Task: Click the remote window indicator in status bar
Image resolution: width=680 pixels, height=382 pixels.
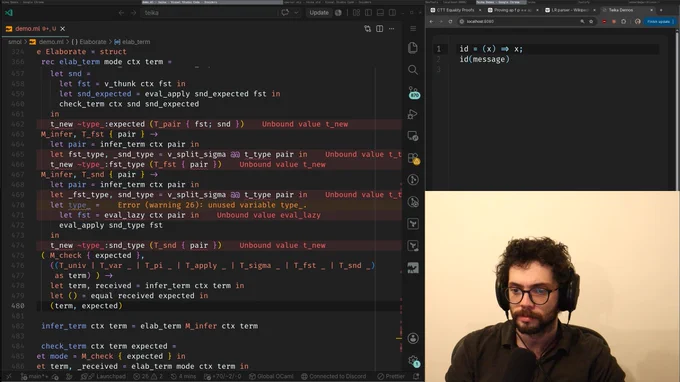Action: click(x=8, y=376)
